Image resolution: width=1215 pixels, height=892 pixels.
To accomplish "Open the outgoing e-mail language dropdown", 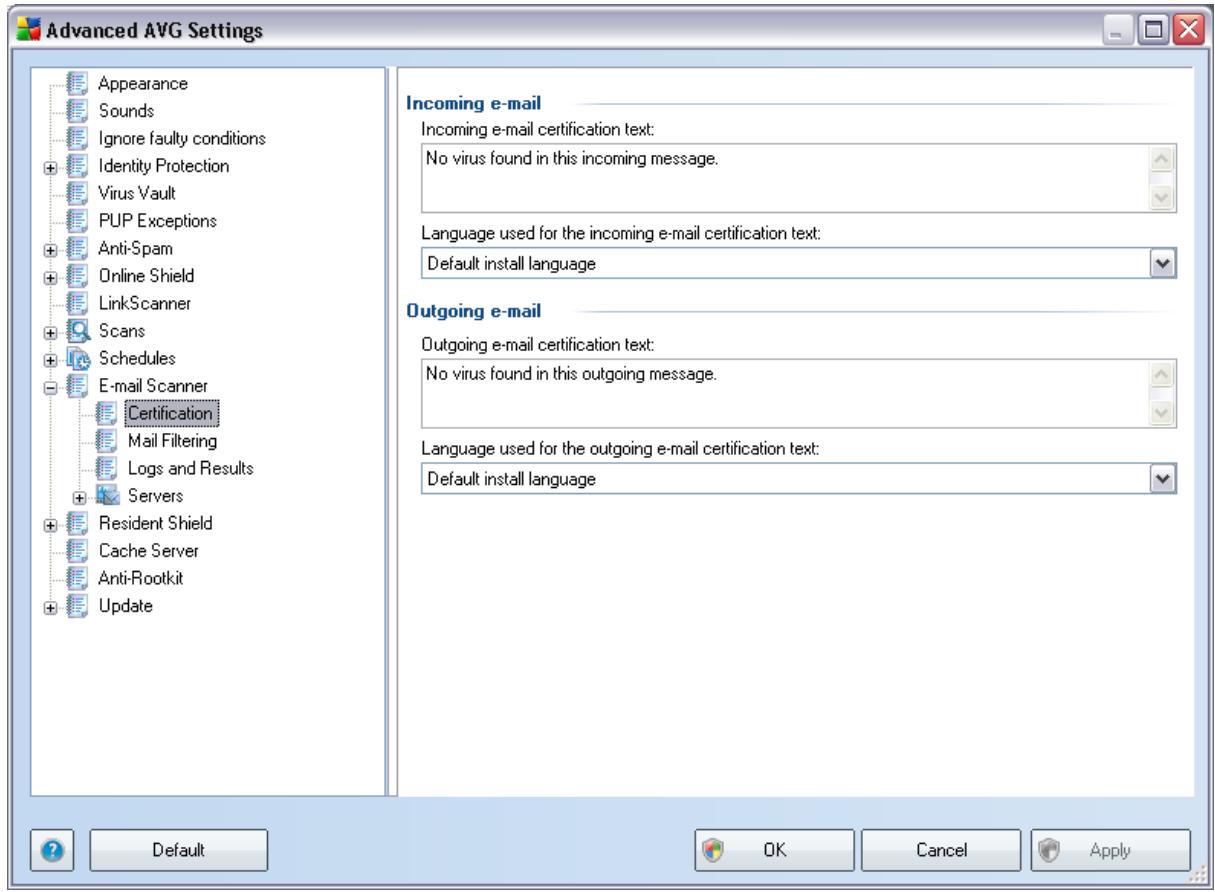I will (1163, 480).
